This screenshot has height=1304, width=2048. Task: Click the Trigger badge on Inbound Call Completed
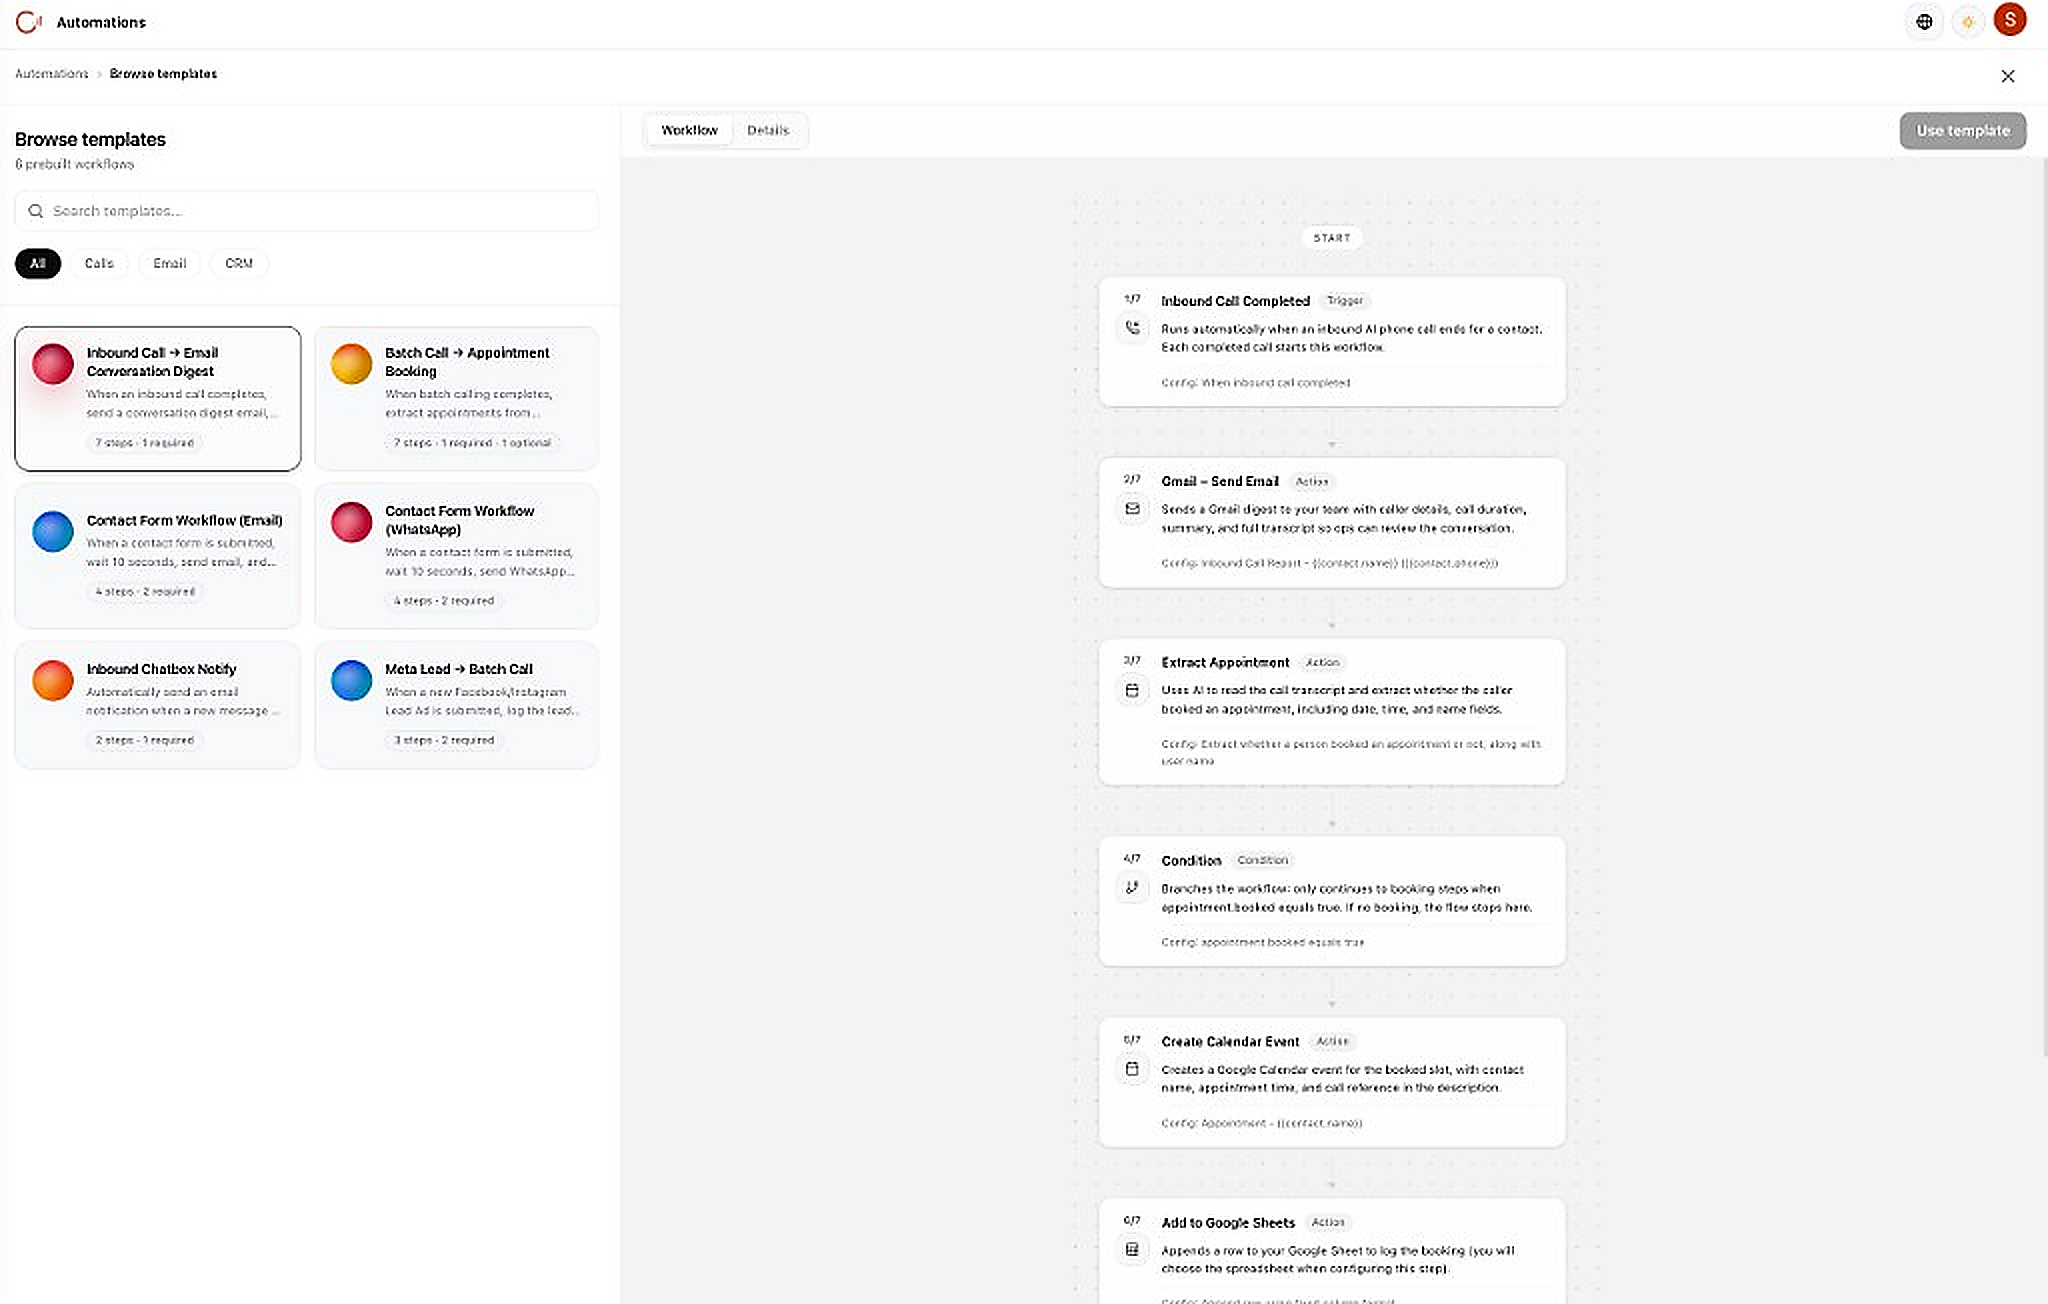(x=1345, y=301)
